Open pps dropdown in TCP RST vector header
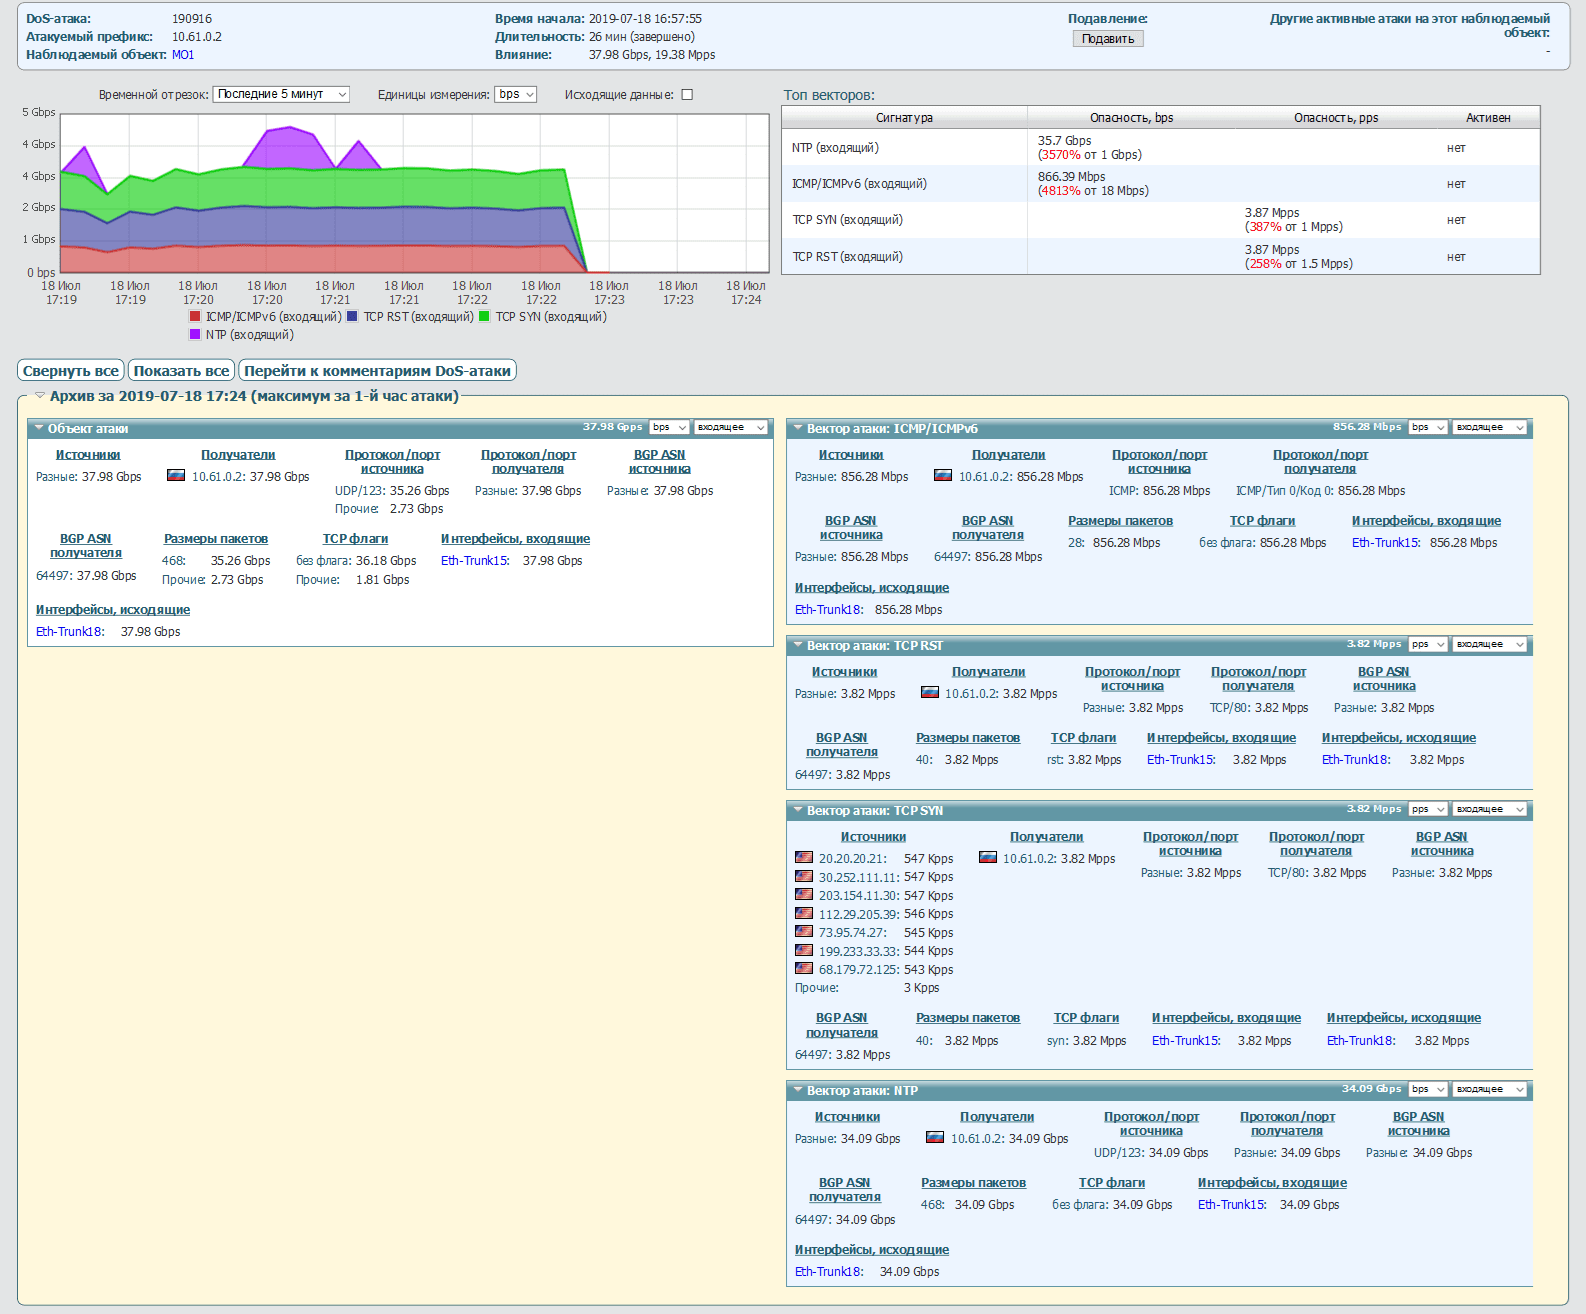 (x=1428, y=644)
